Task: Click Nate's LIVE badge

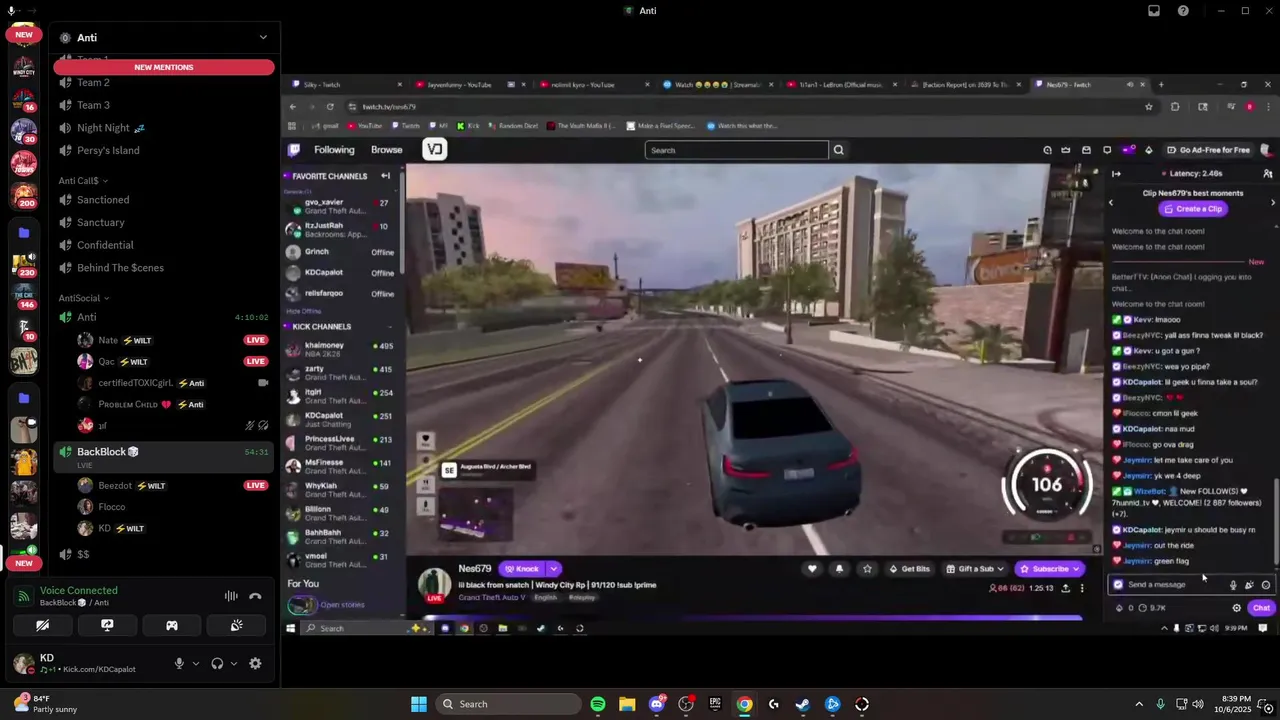Action: pos(256,340)
